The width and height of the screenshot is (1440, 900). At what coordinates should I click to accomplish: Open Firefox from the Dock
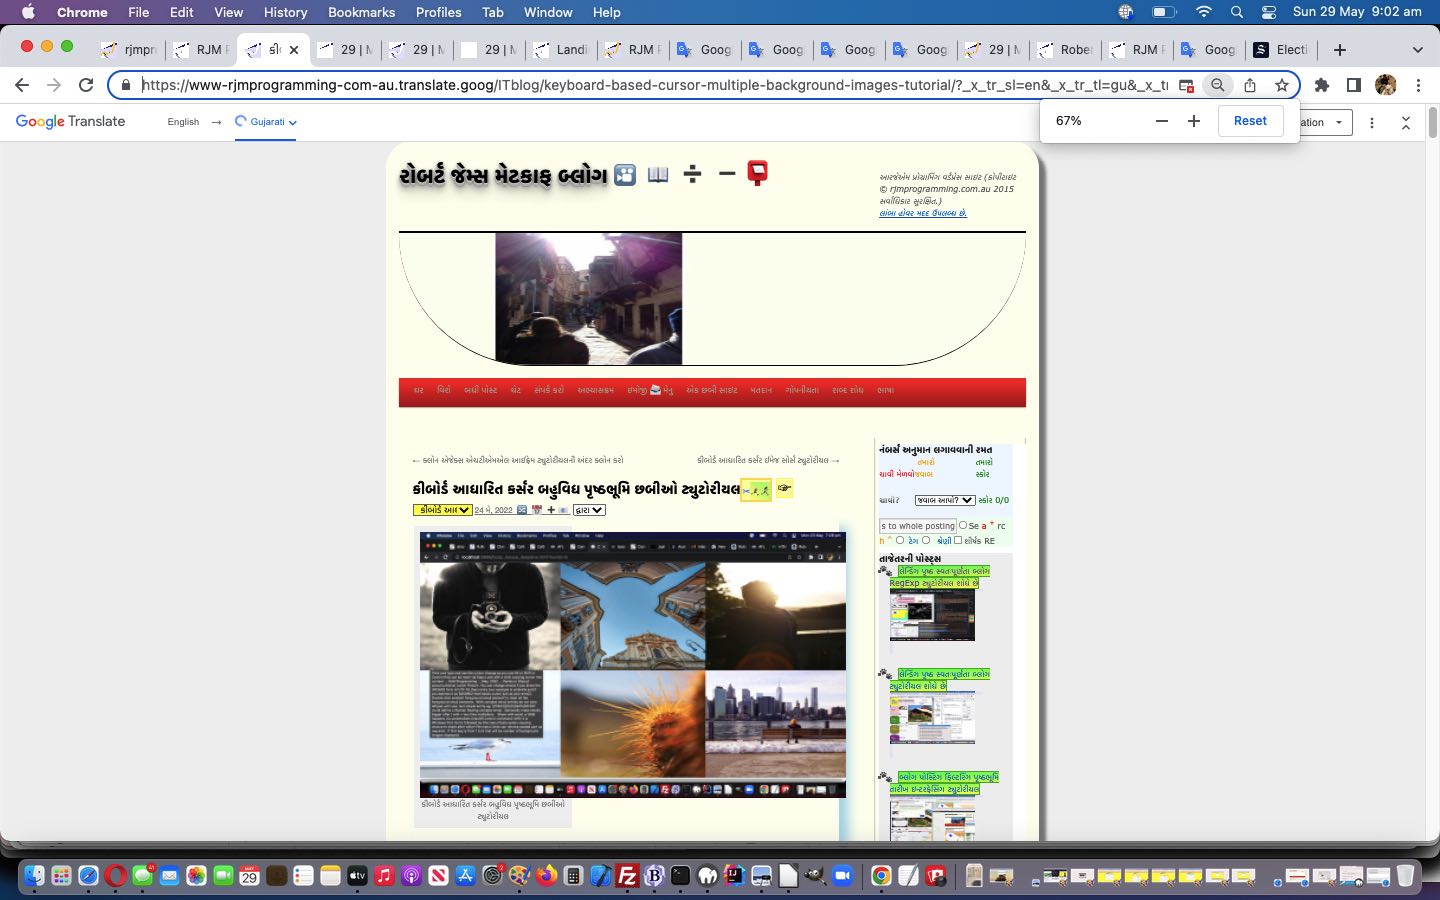pyautogui.click(x=546, y=876)
